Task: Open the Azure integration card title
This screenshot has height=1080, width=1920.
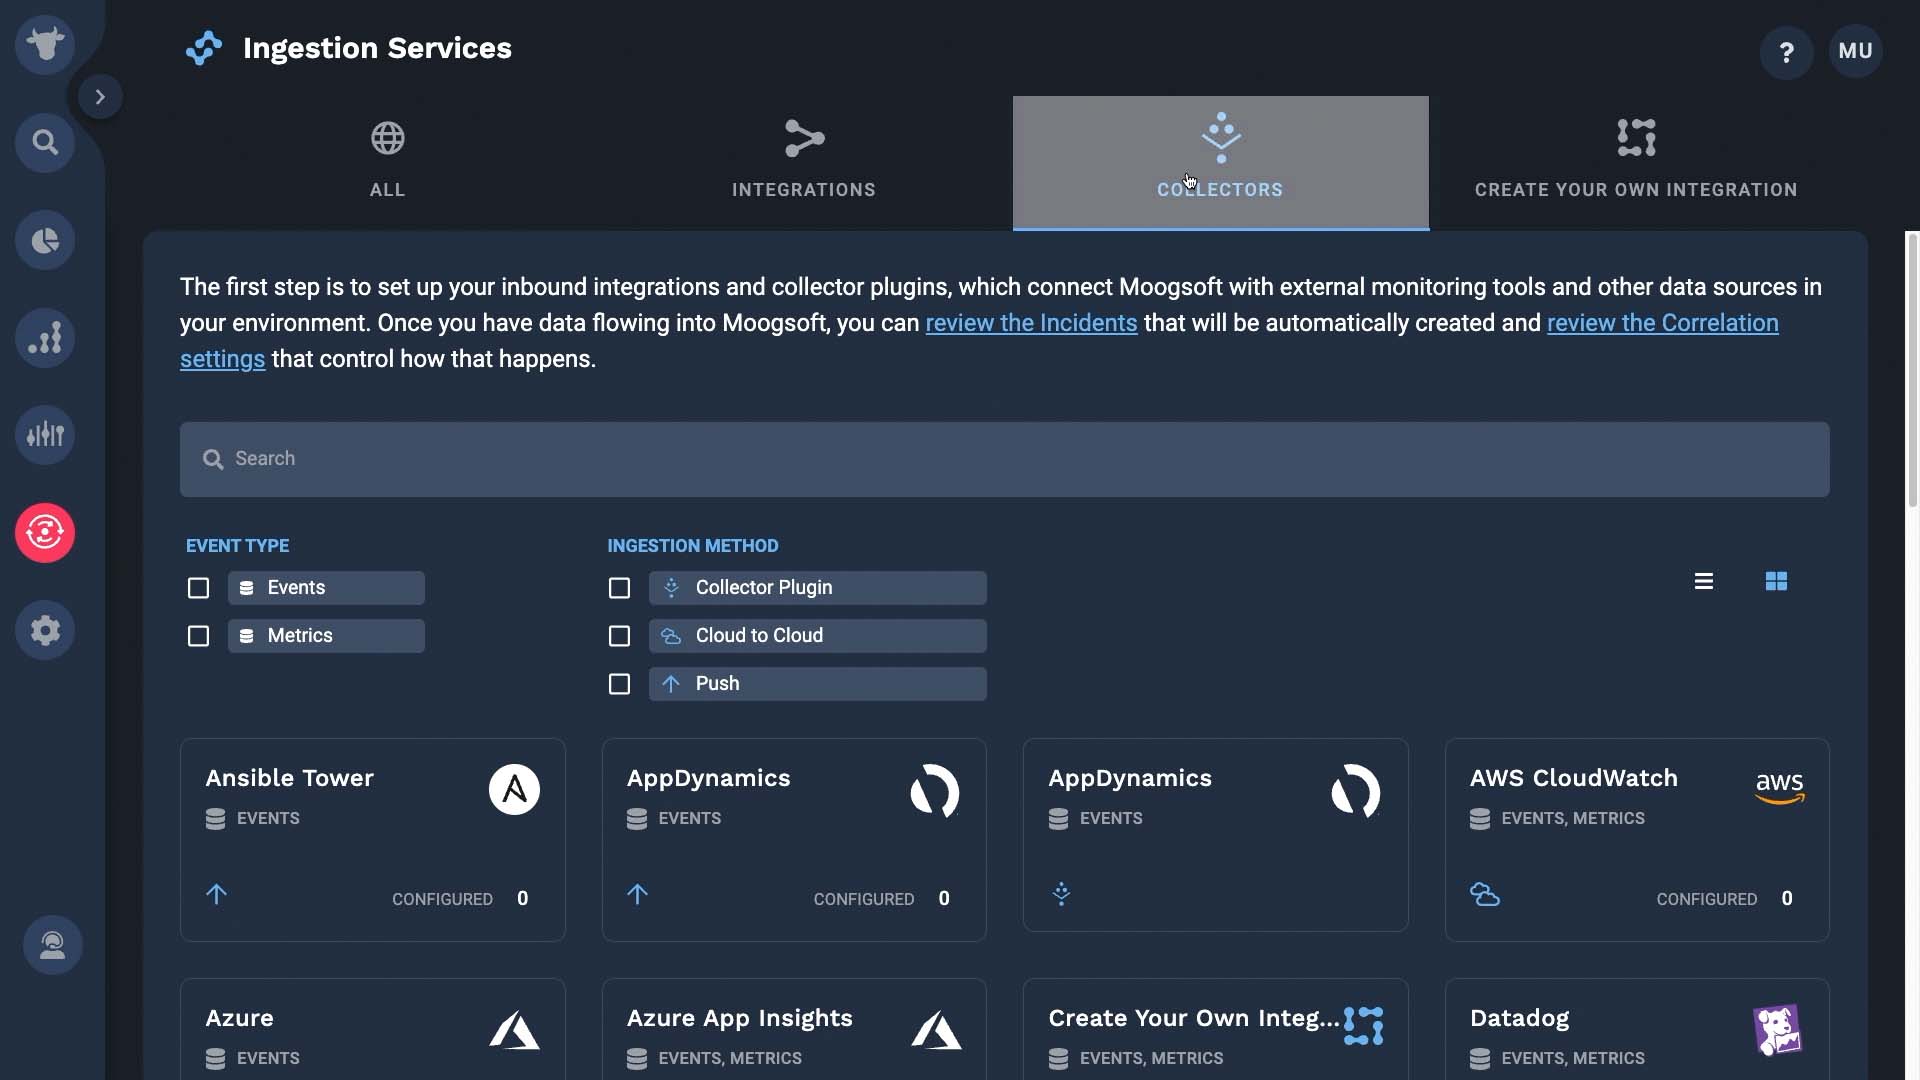Action: tap(239, 1018)
